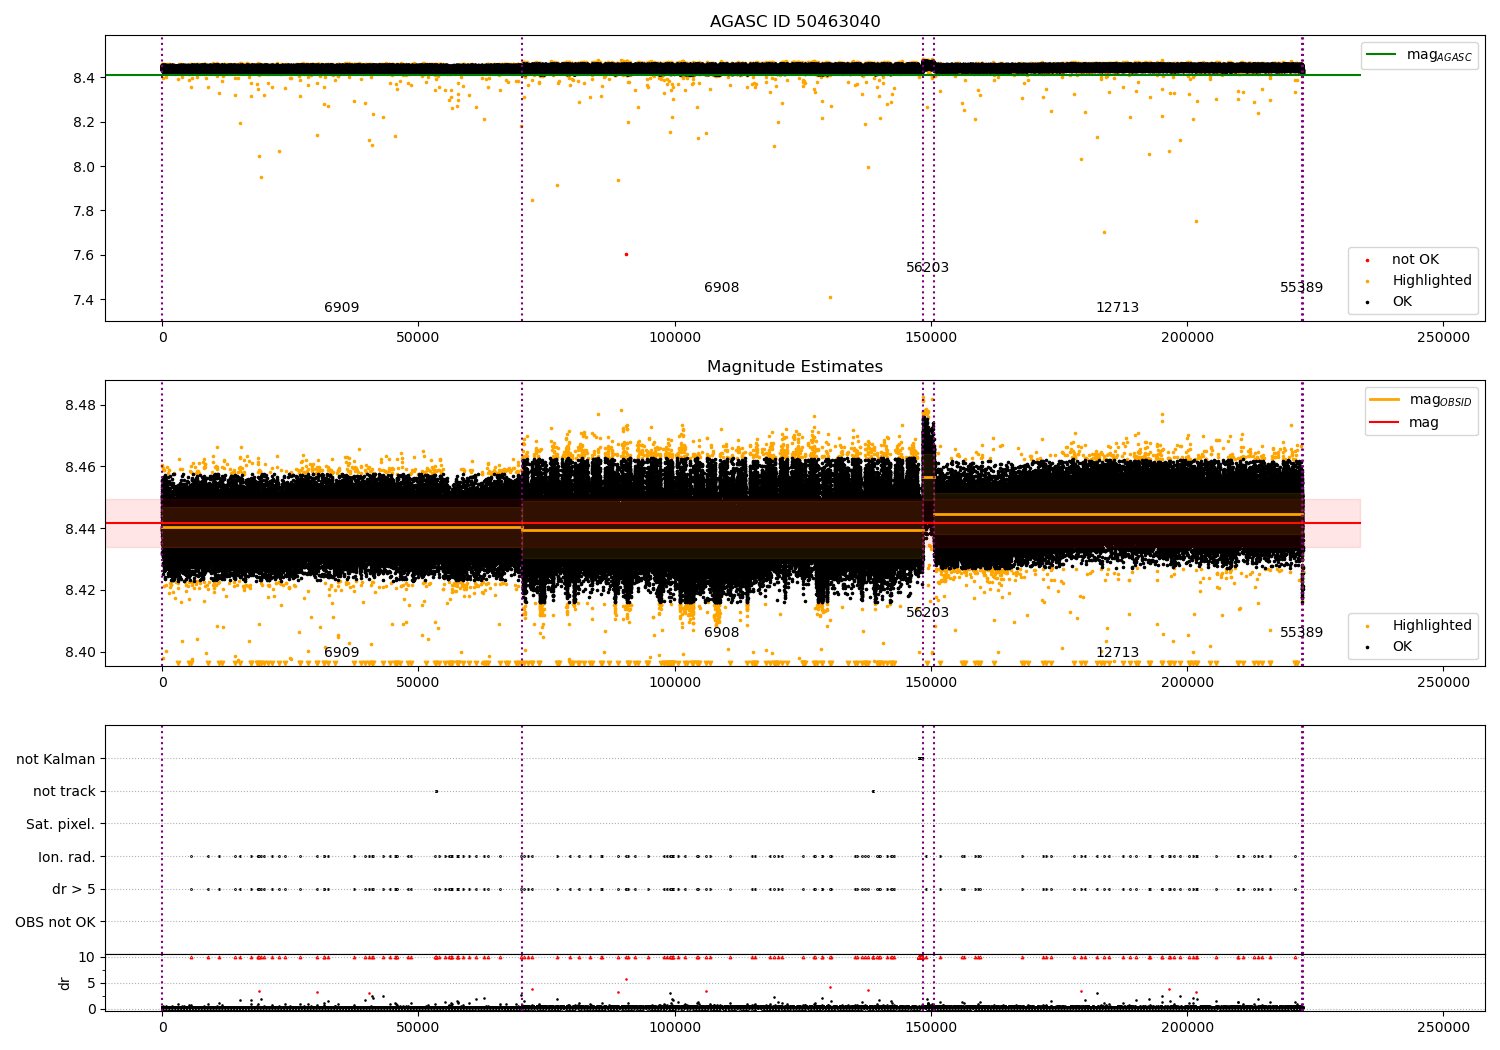This screenshot has width=1500, height=1050.
Task: Click the dr axis tick value 5
Action: point(91,983)
